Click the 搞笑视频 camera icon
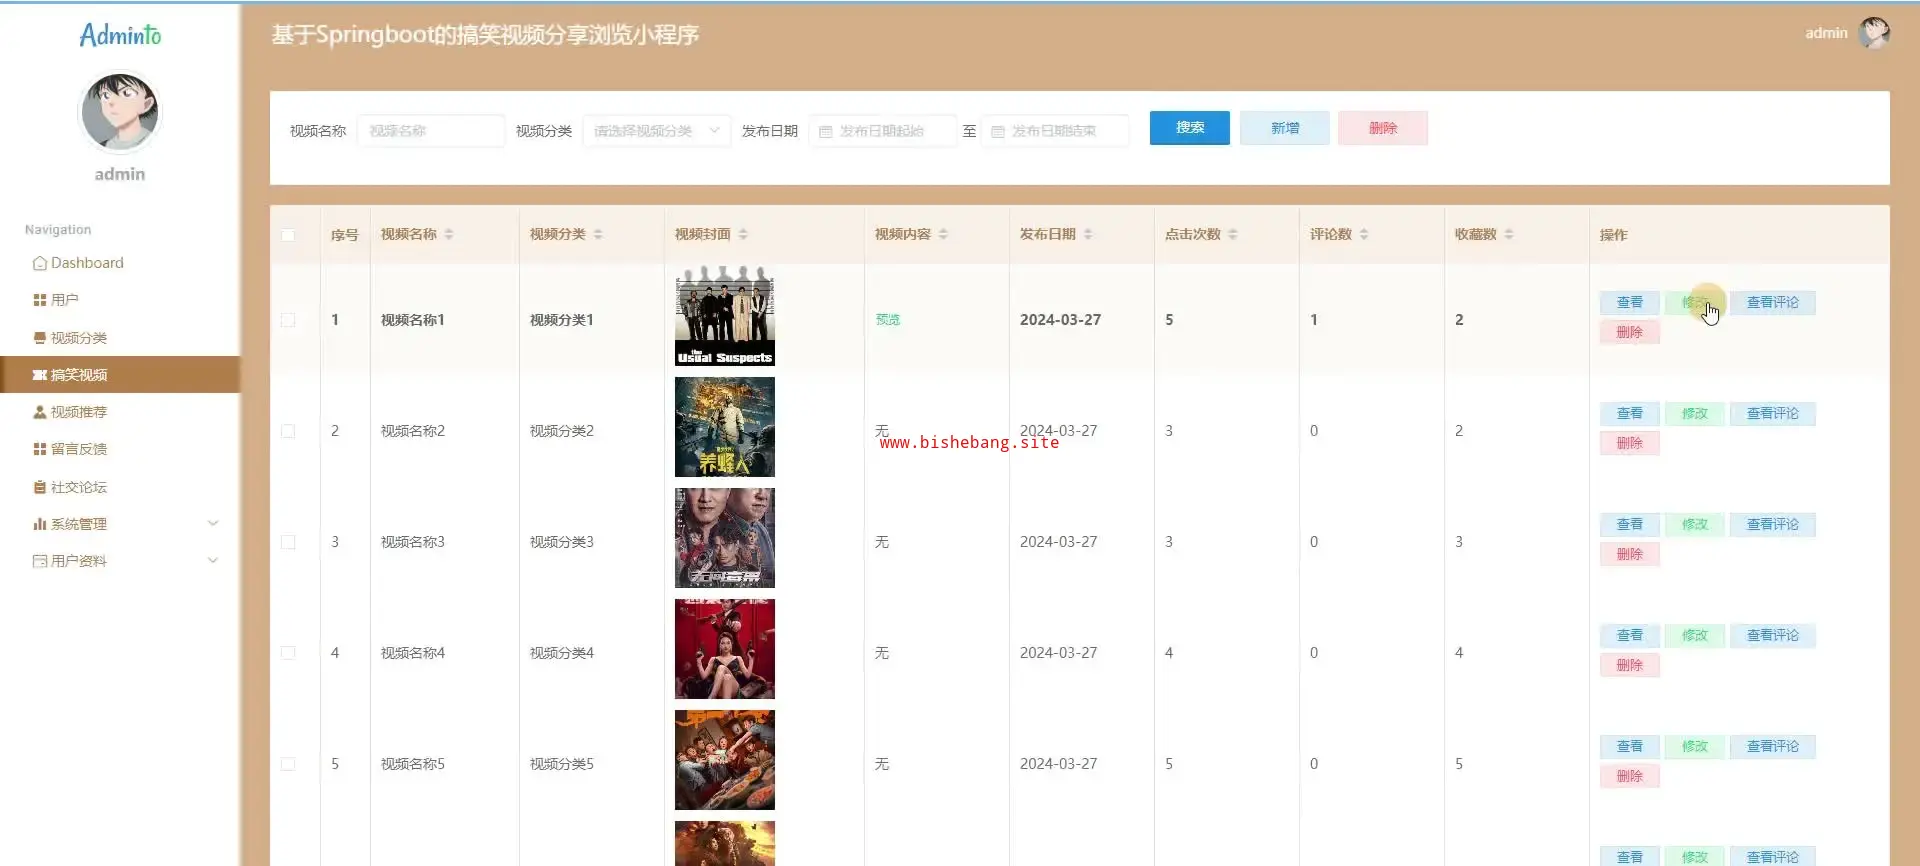 pos(40,375)
